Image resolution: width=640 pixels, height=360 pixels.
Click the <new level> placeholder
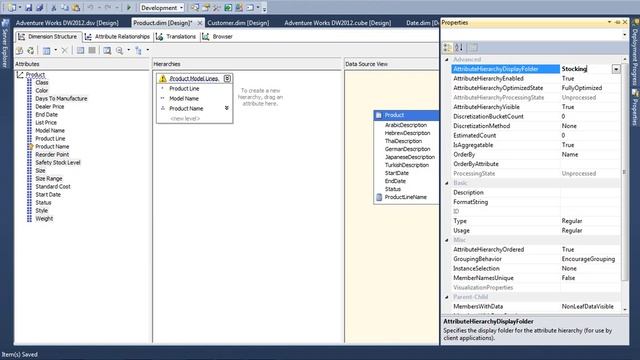[185, 118]
